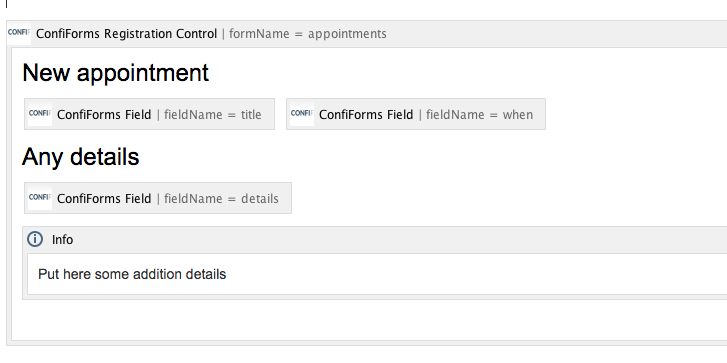
Task: Place cursor on the empty line above the macro
Action: pos(6,4)
